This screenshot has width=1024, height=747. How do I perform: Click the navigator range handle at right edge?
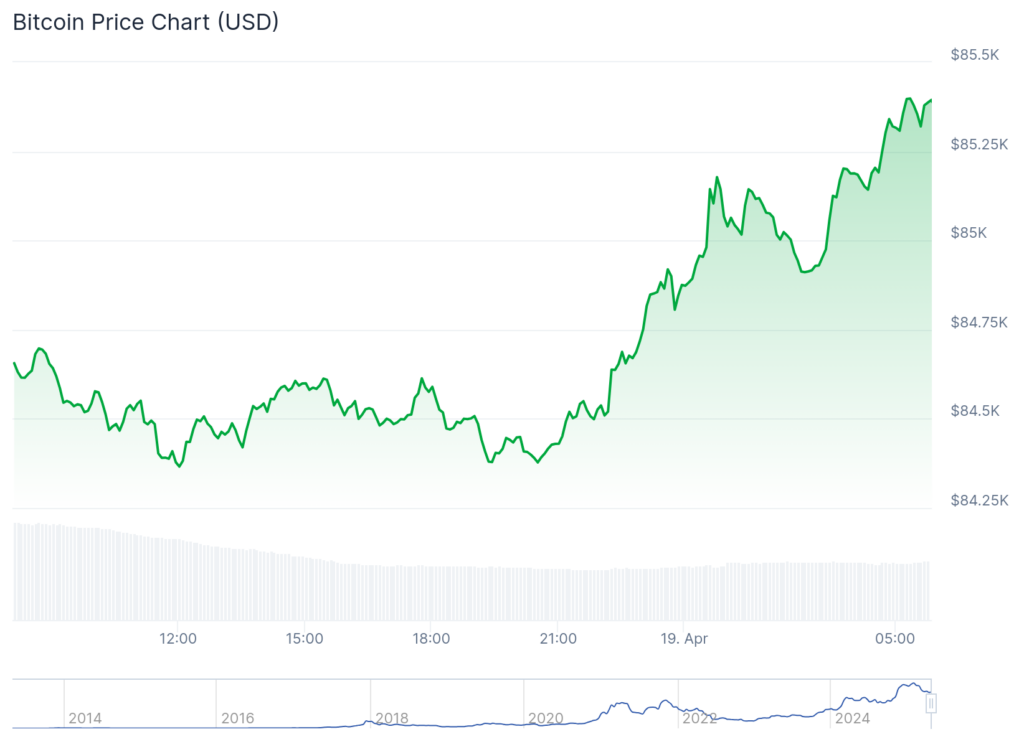coord(931,704)
